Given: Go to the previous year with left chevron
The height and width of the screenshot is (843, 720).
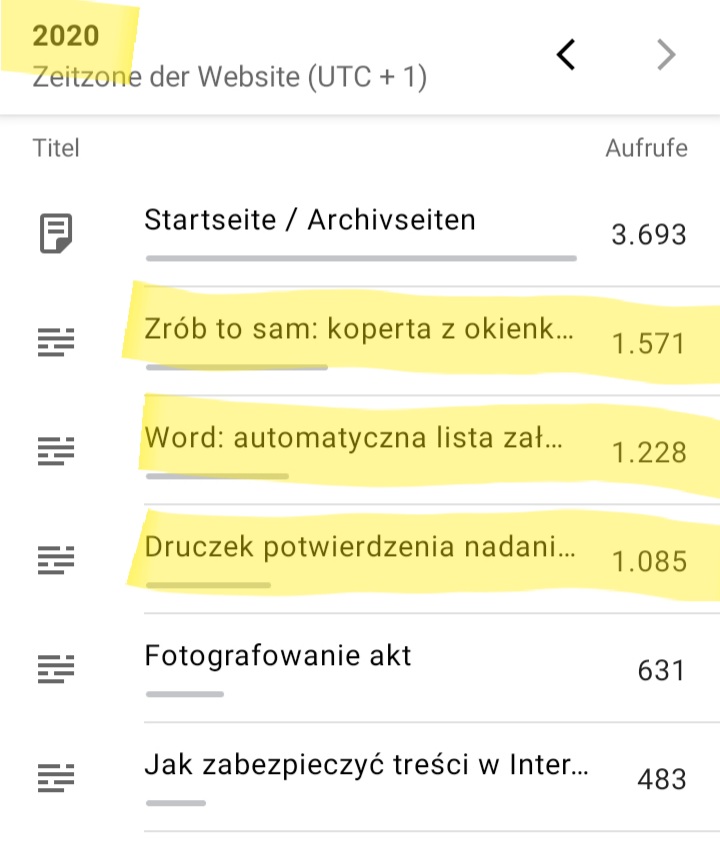Looking at the screenshot, I should [x=566, y=56].
